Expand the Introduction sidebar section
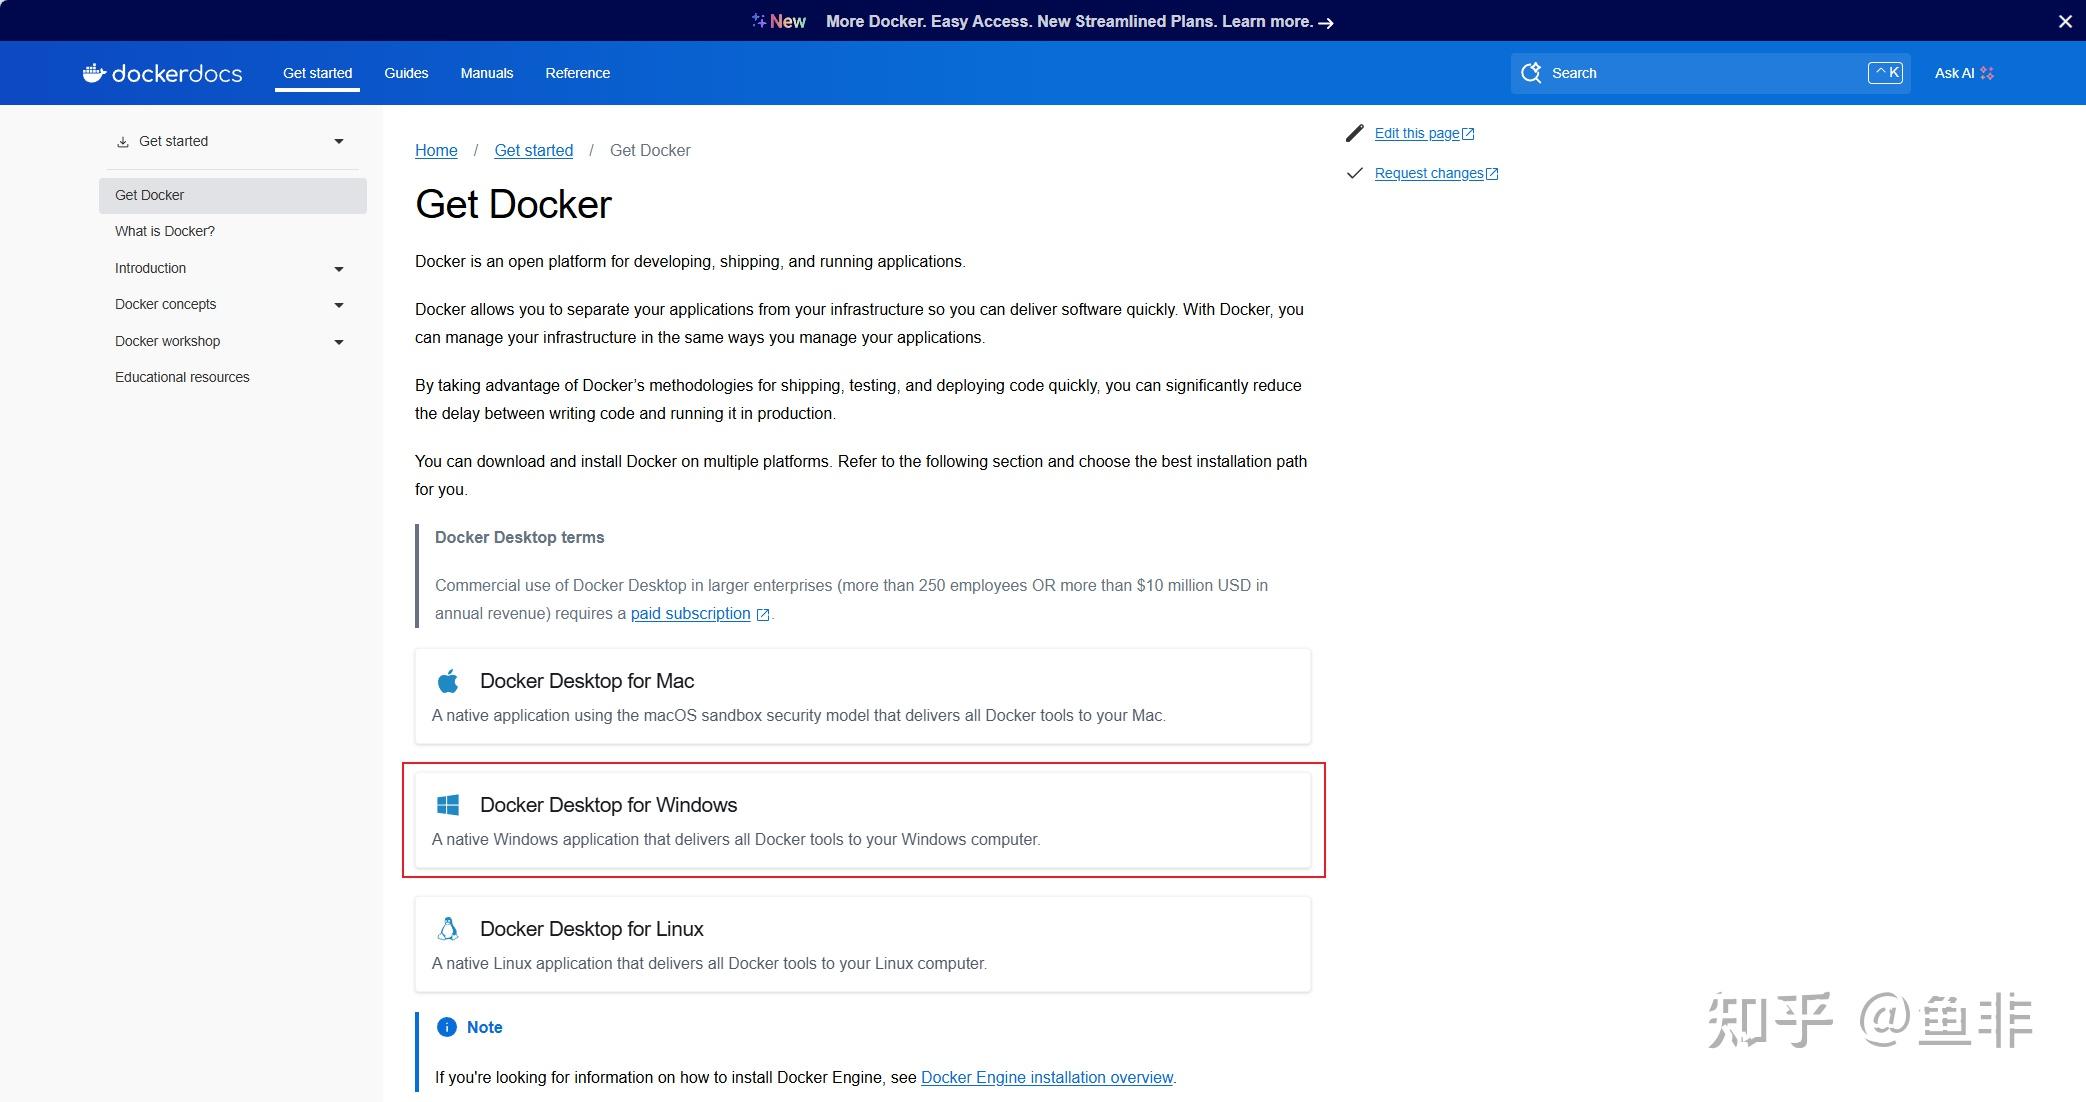This screenshot has height=1102, width=2086. 339,269
